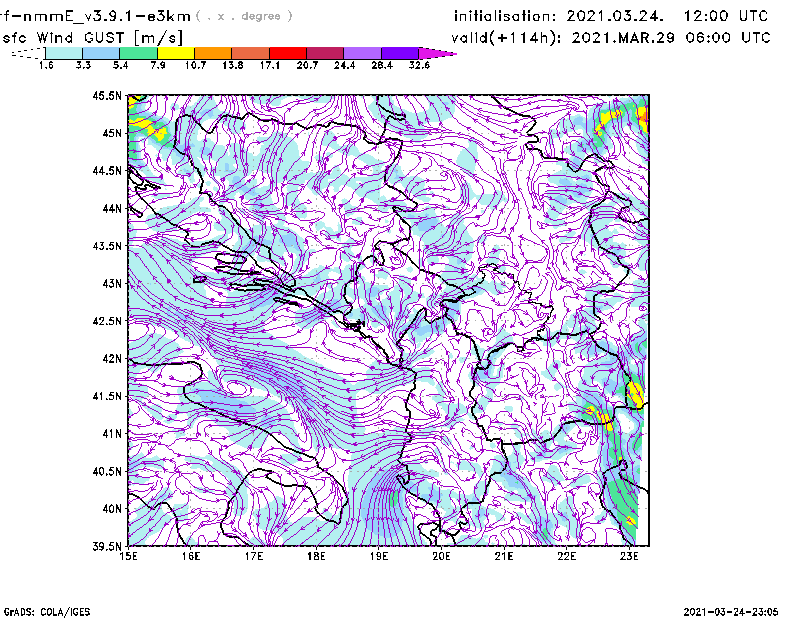The height and width of the screenshot is (618, 800).
Task: Click the initialisation date '2021.03.24.'
Action: (615, 16)
